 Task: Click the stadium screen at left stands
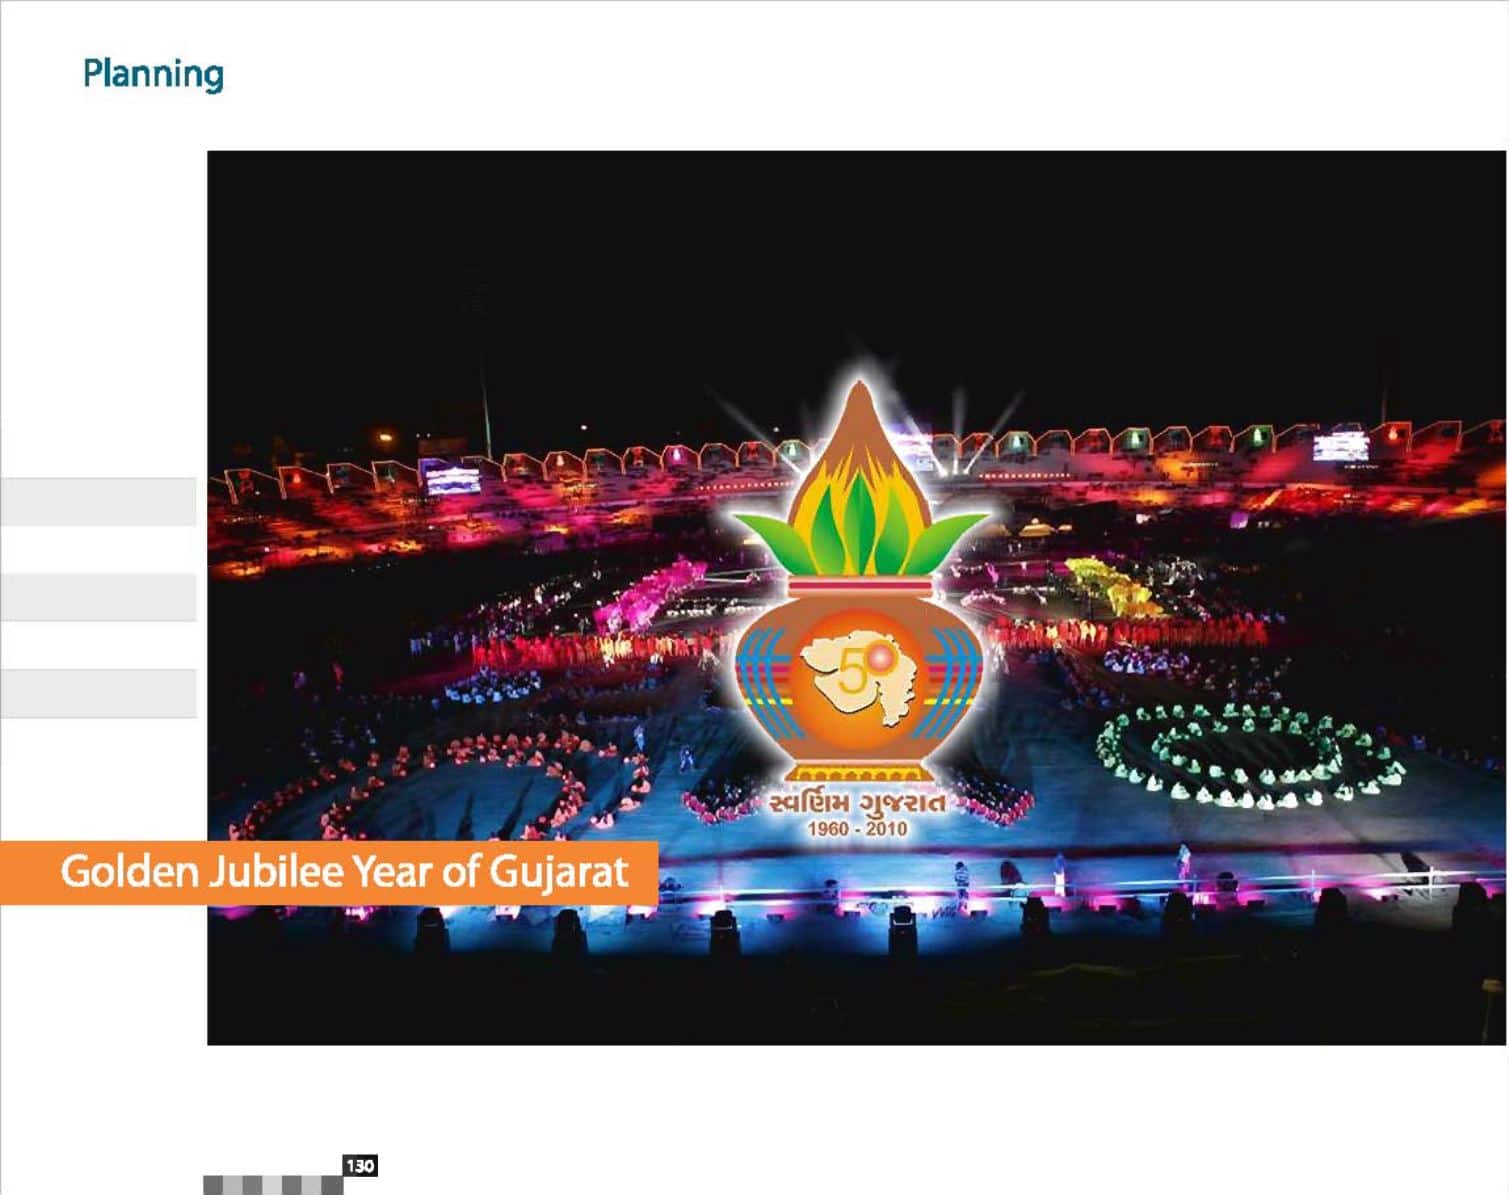(450, 476)
